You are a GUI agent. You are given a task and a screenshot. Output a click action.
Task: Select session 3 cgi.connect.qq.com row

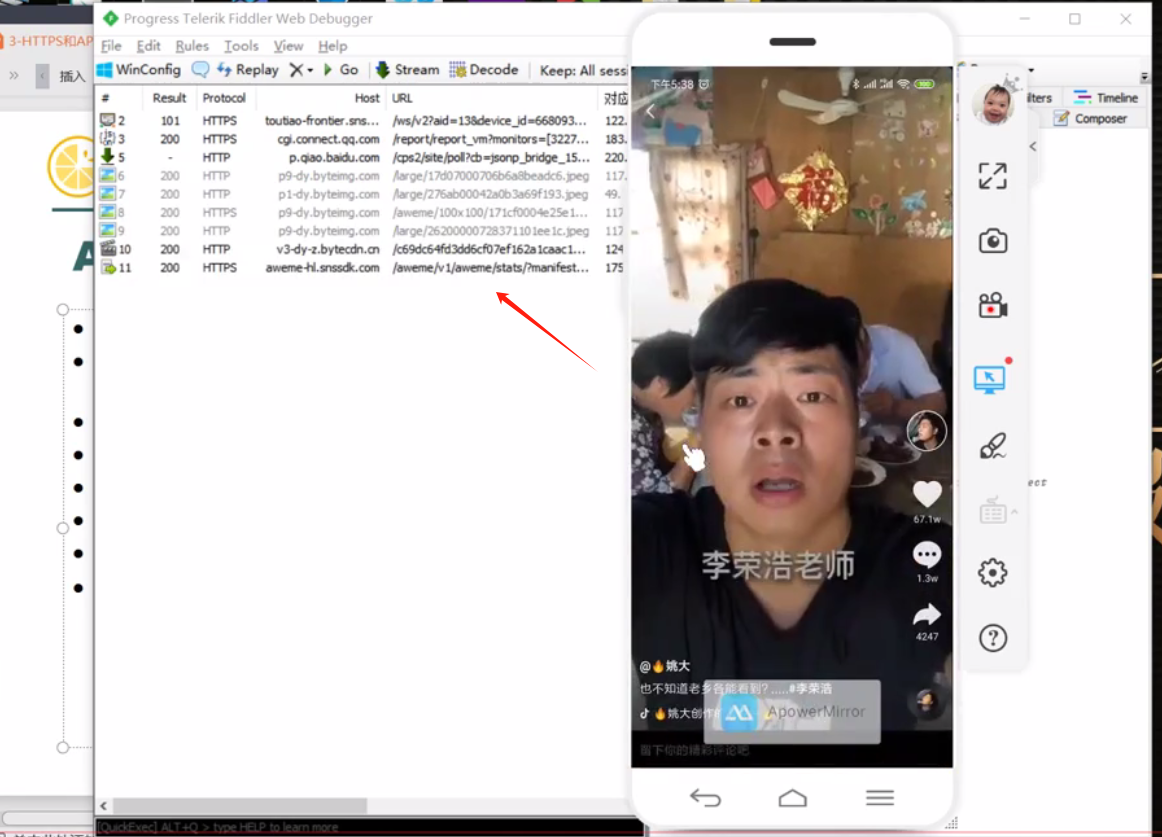[362, 139]
